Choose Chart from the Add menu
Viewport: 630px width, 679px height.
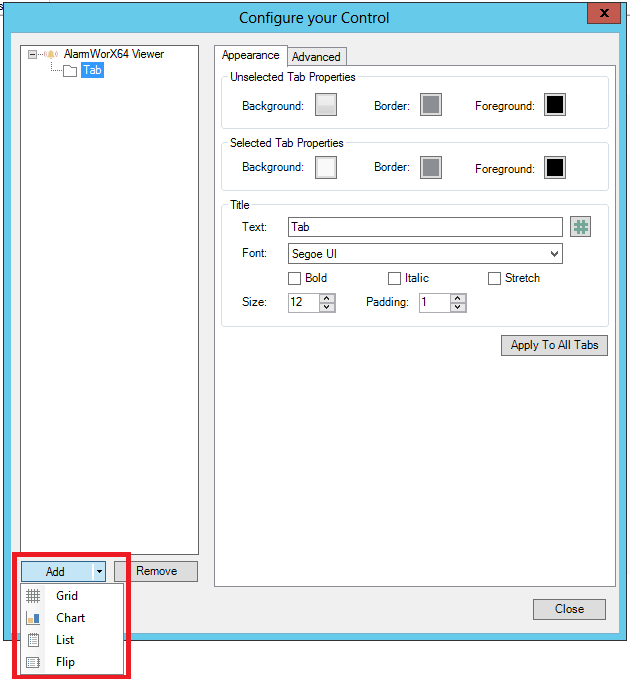72,618
